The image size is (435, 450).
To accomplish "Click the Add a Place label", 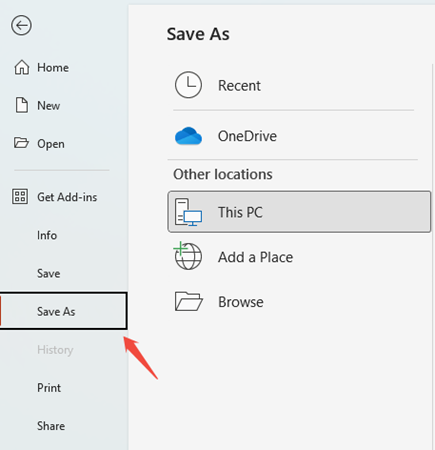I will tap(256, 257).
